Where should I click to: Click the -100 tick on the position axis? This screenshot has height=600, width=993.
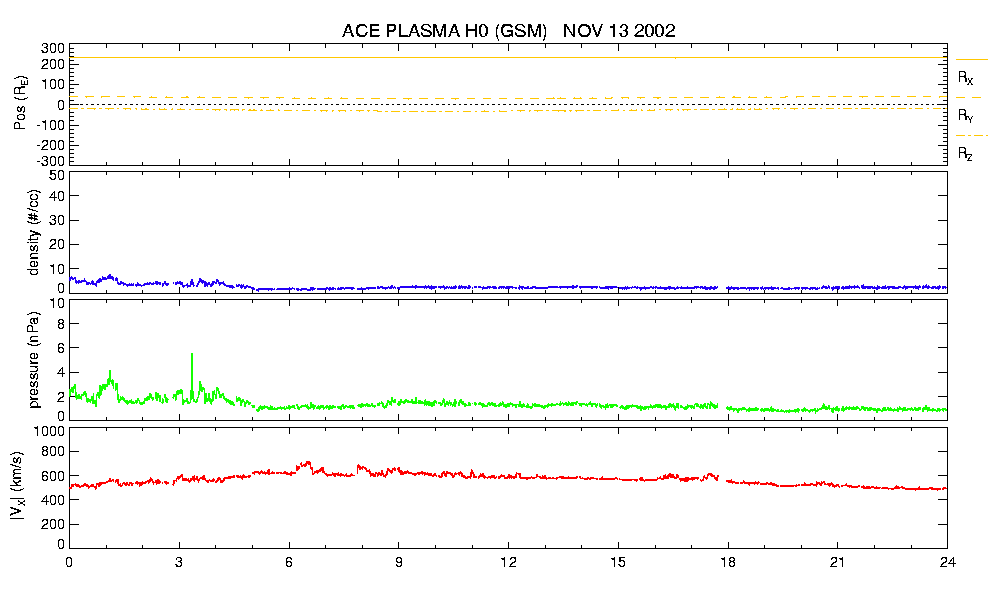point(51,125)
